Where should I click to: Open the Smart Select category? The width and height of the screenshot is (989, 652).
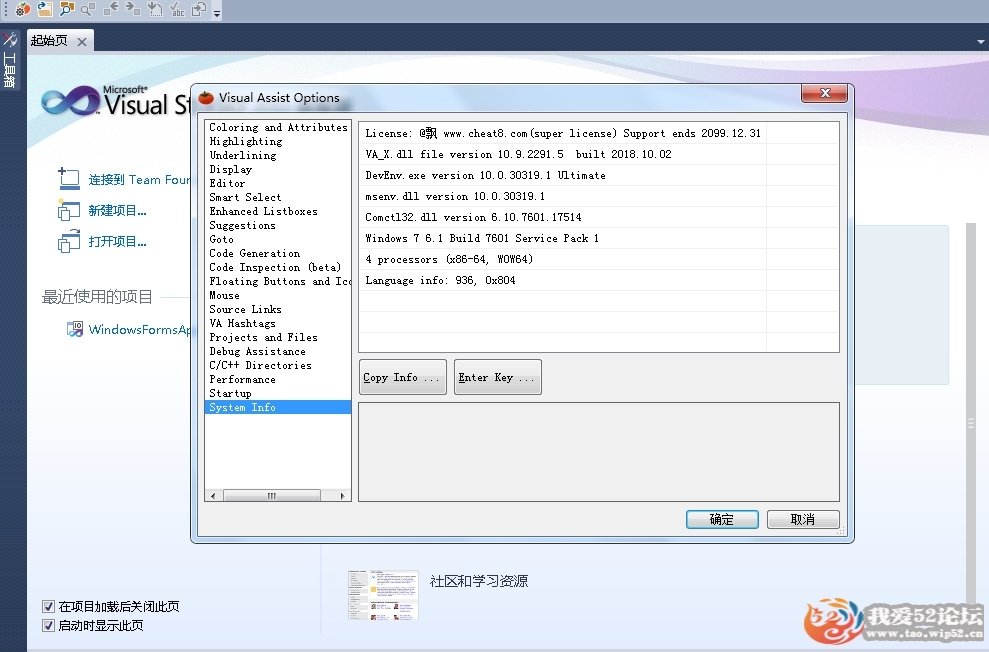(x=278, y=197)
